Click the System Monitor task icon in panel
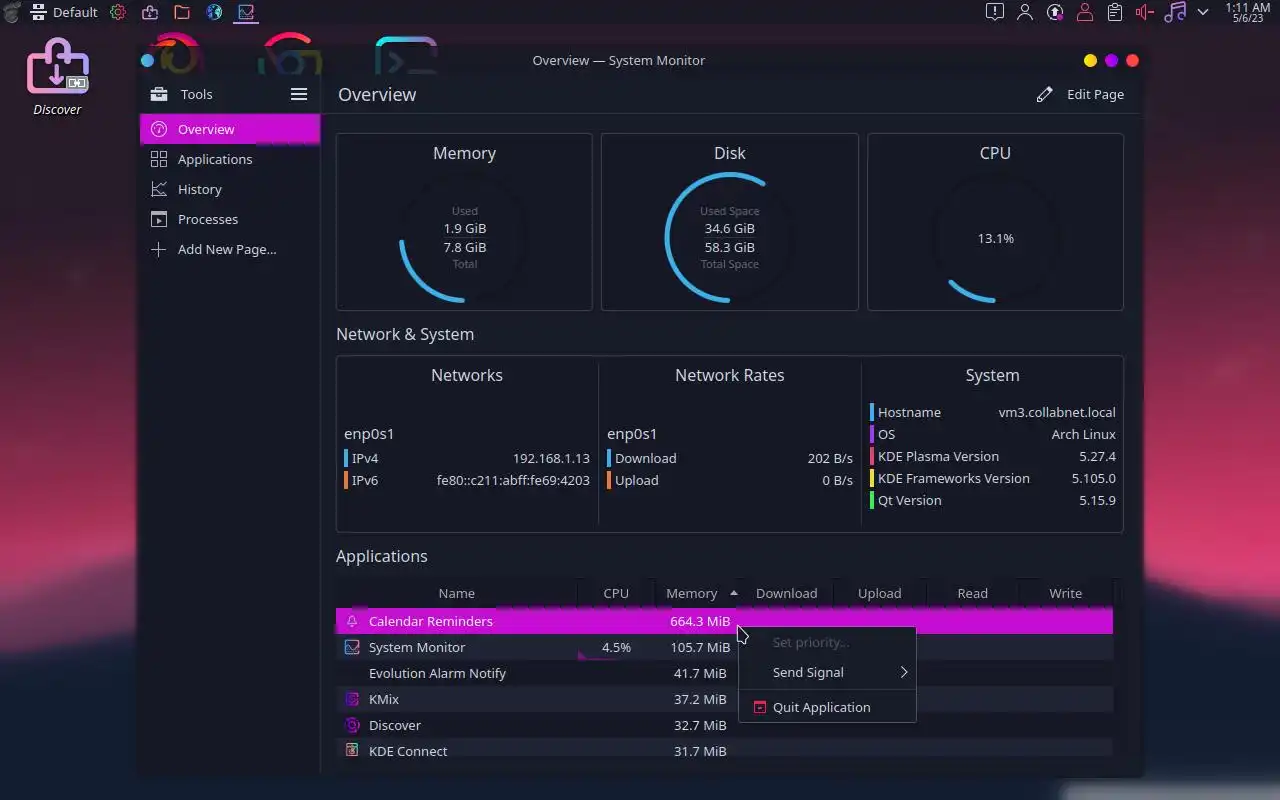This screenshot has width=1280, height=800. [246, 12]
